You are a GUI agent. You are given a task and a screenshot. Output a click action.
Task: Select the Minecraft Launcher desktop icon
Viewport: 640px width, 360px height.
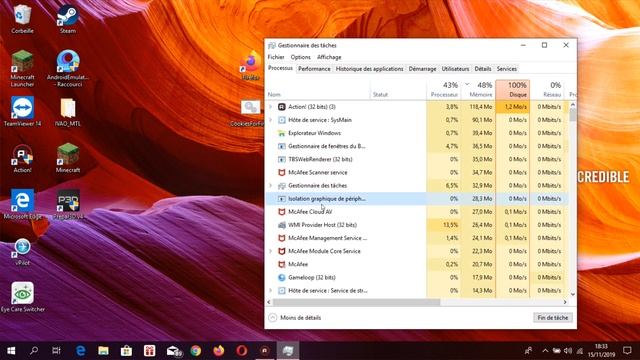22,68
